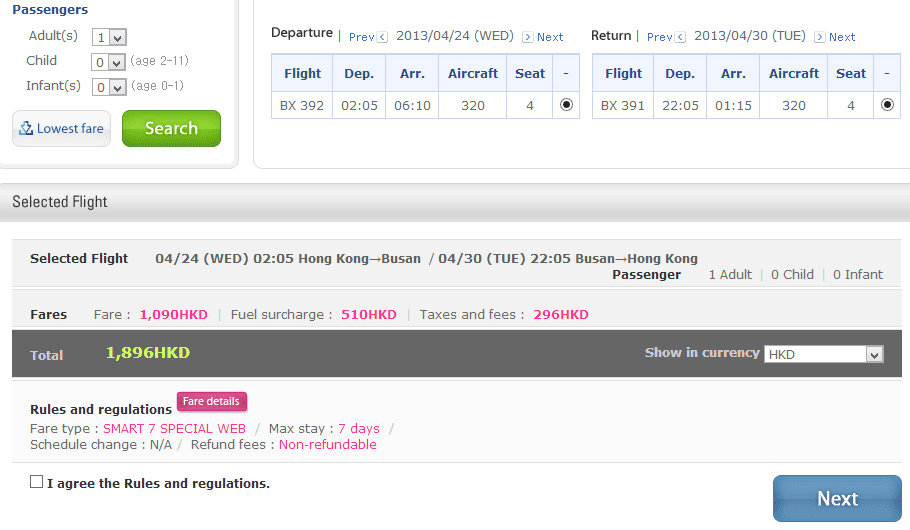Check I agree the Rules and regulations

pyautogui.click(x=37, y=482)
